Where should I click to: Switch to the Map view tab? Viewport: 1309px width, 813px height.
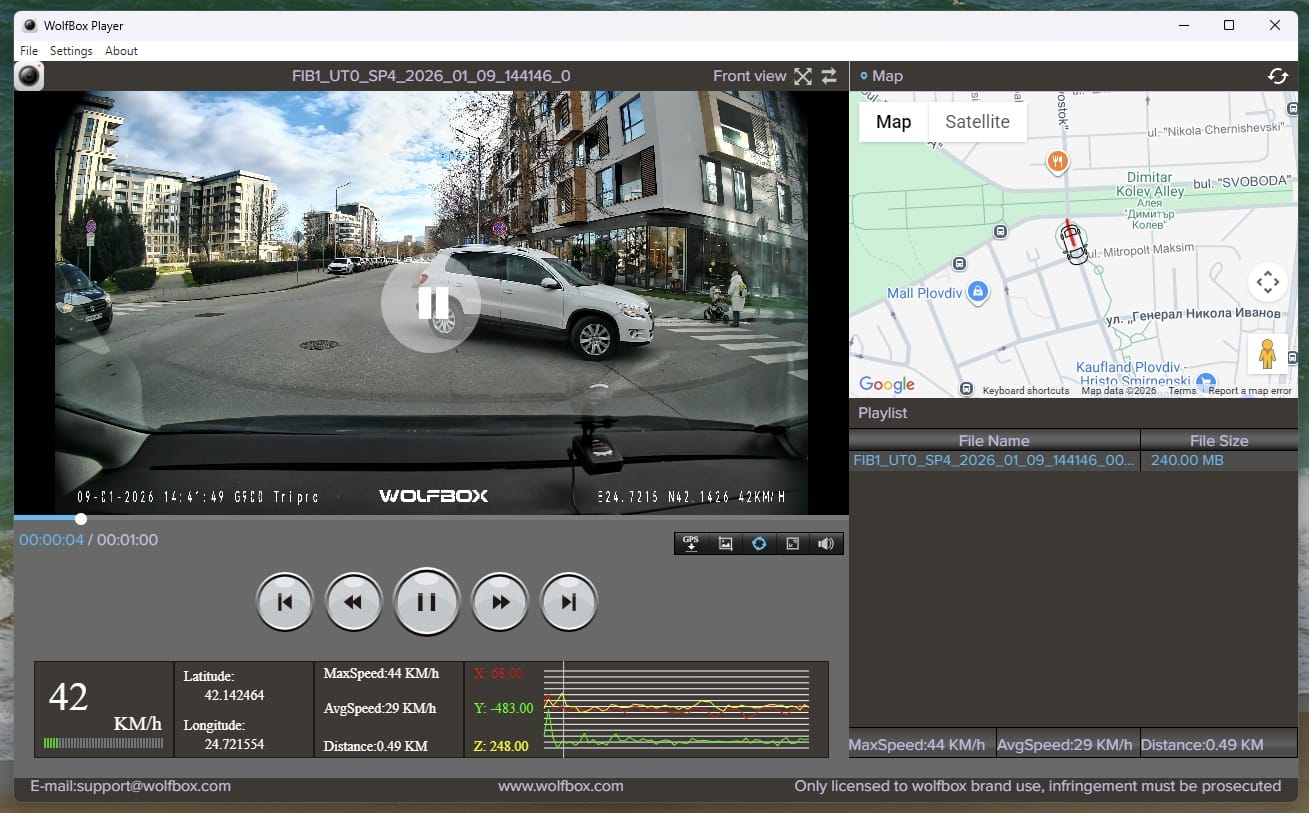tap(893, 122)
